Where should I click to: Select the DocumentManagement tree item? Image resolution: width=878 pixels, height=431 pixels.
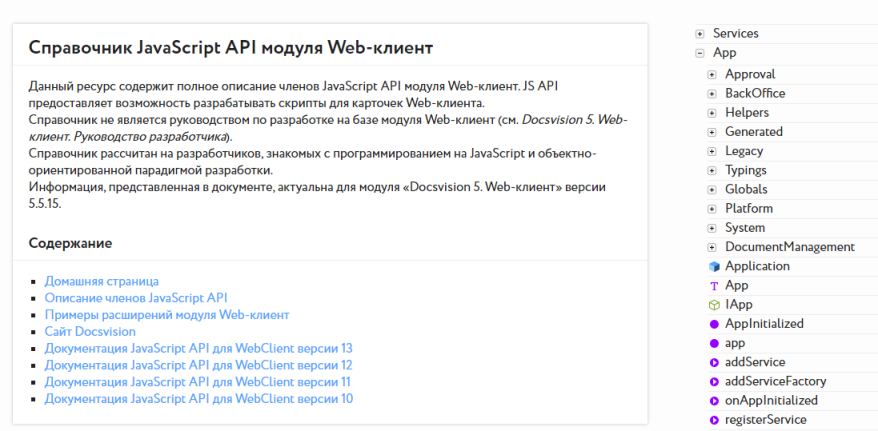(790, 247)
